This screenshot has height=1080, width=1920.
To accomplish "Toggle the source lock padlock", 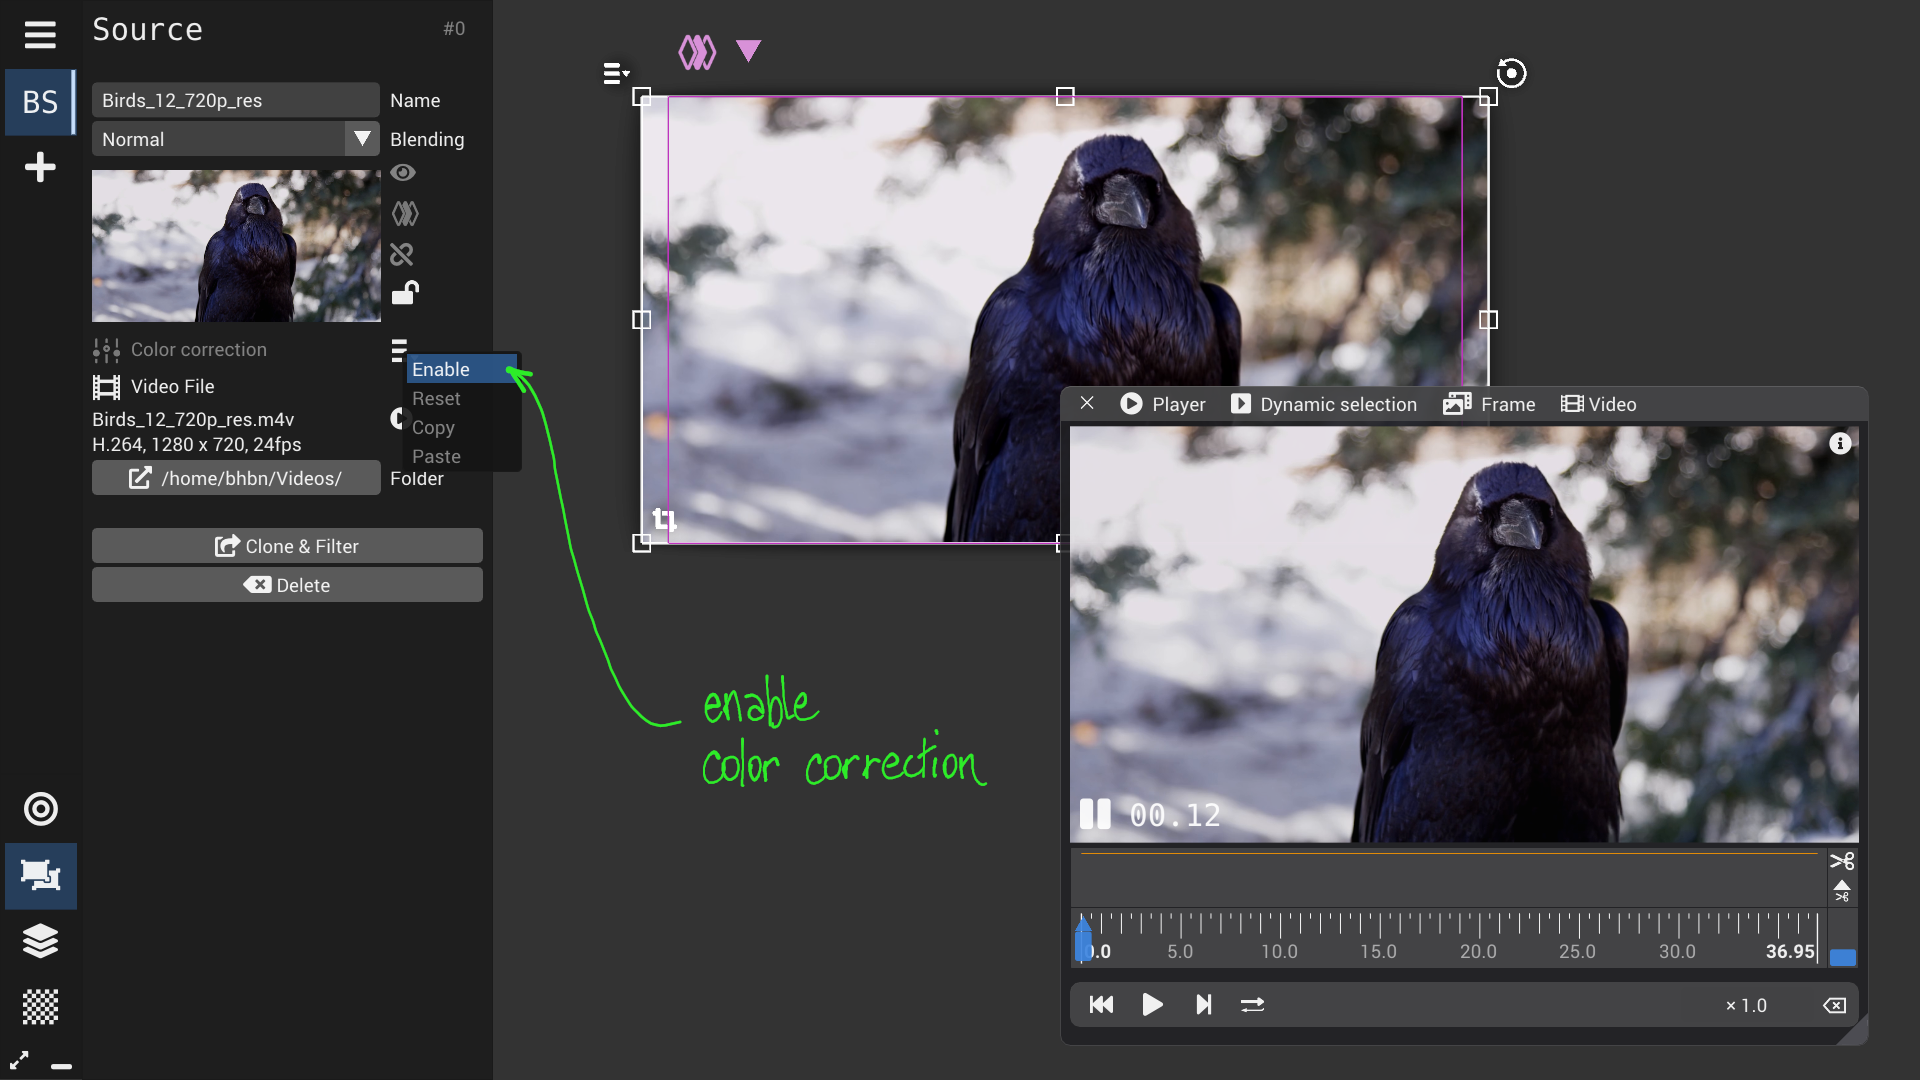I will [x=404, y=293].
